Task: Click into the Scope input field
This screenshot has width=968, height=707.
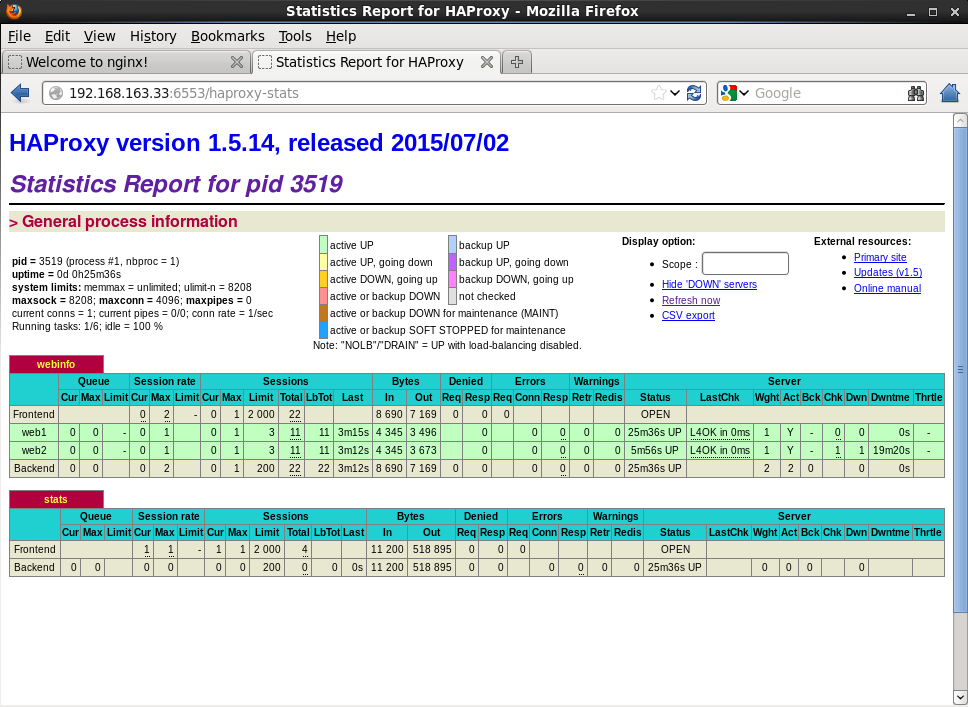Action: [745, 264]
